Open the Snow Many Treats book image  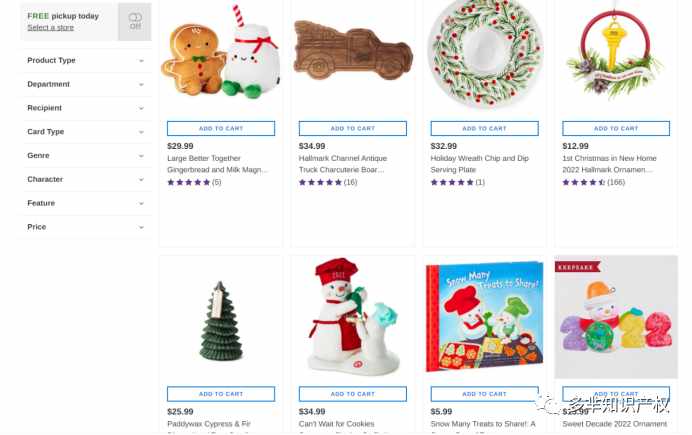485,316
